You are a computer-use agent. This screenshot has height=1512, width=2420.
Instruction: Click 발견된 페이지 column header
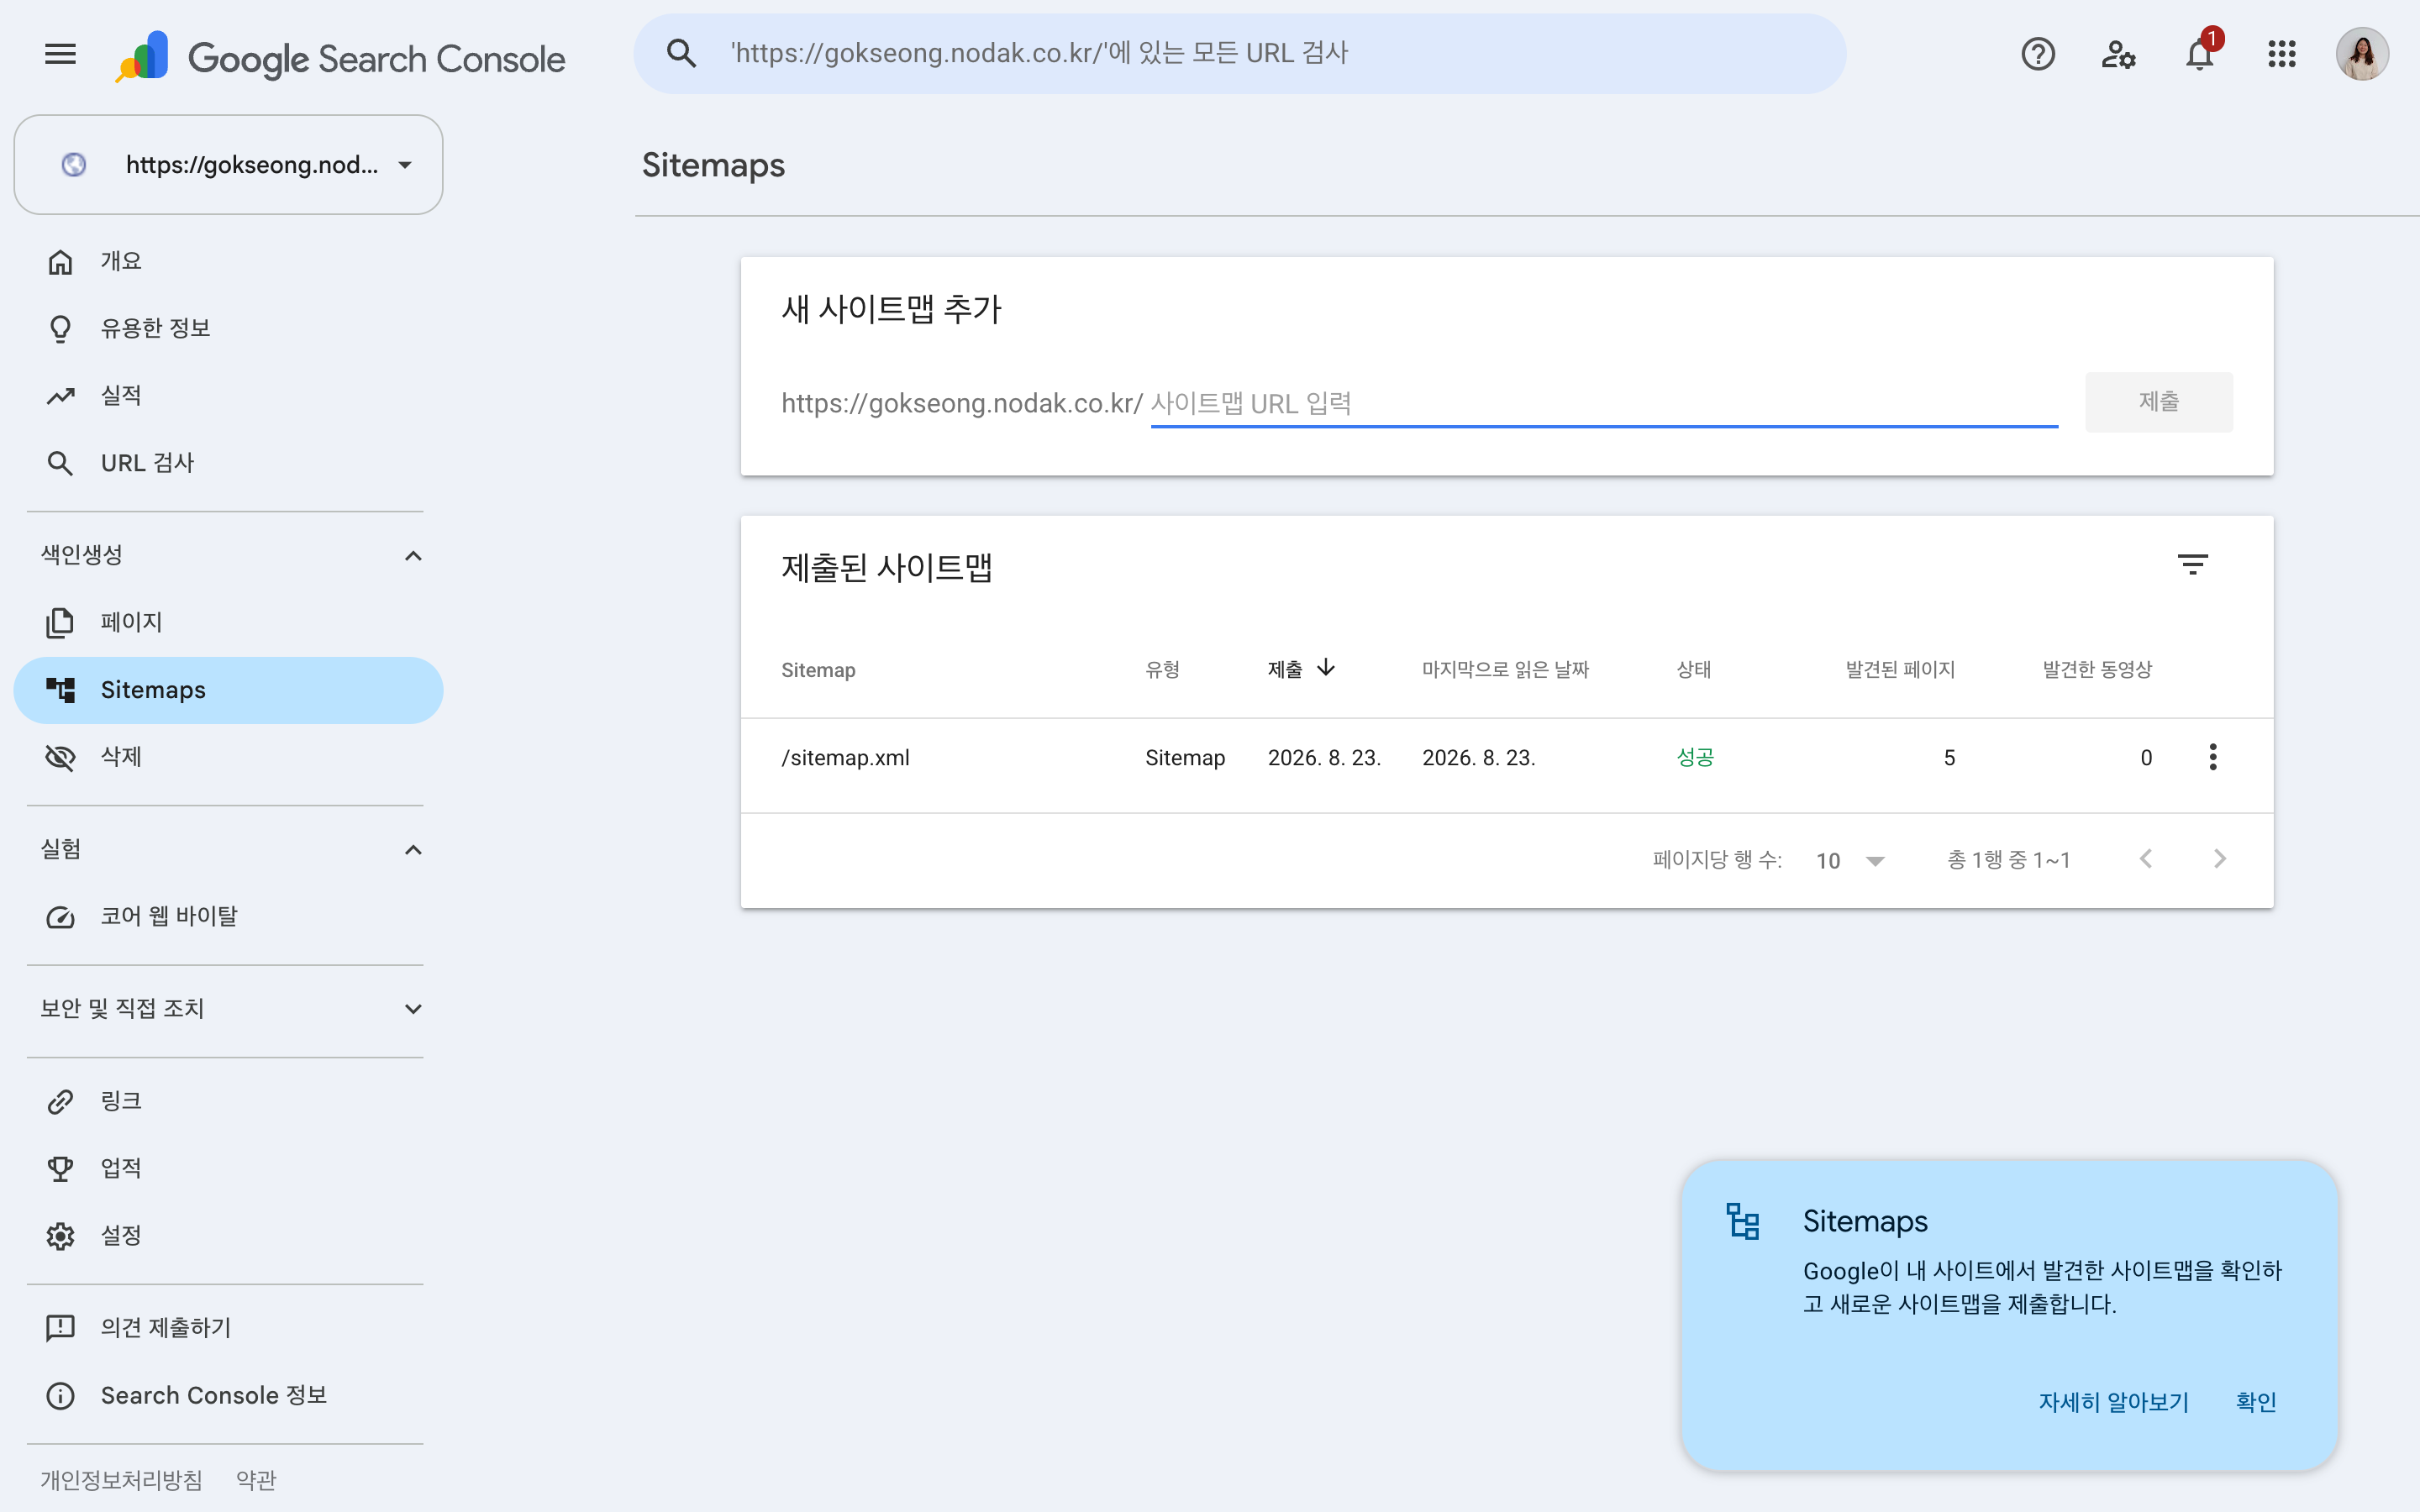point(1900,670)
